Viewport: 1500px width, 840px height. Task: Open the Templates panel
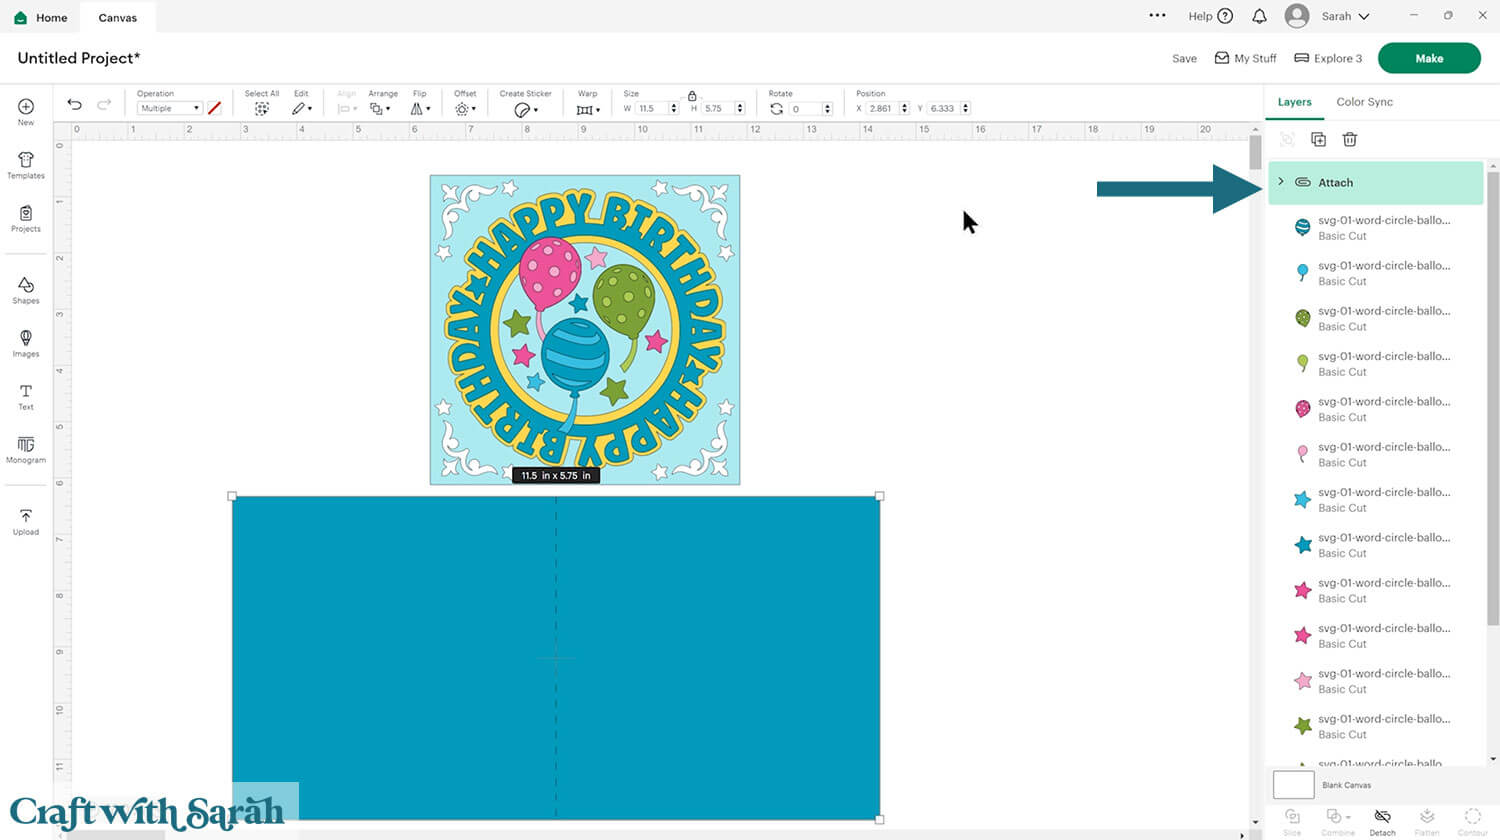coord(26,165)
